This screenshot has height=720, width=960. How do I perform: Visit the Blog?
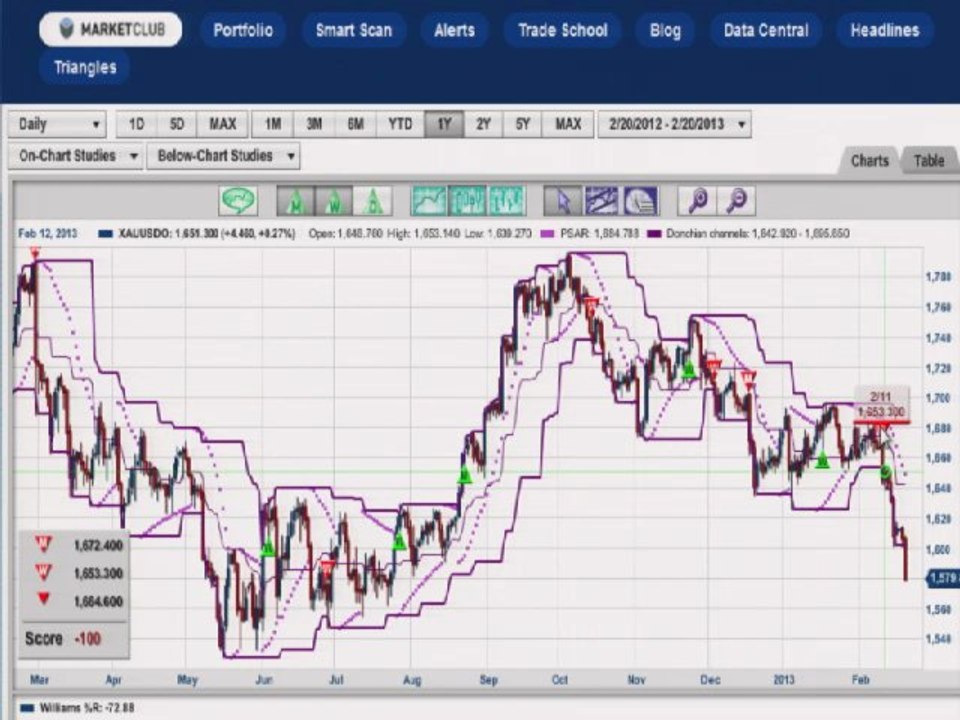[x=666, y=30]
